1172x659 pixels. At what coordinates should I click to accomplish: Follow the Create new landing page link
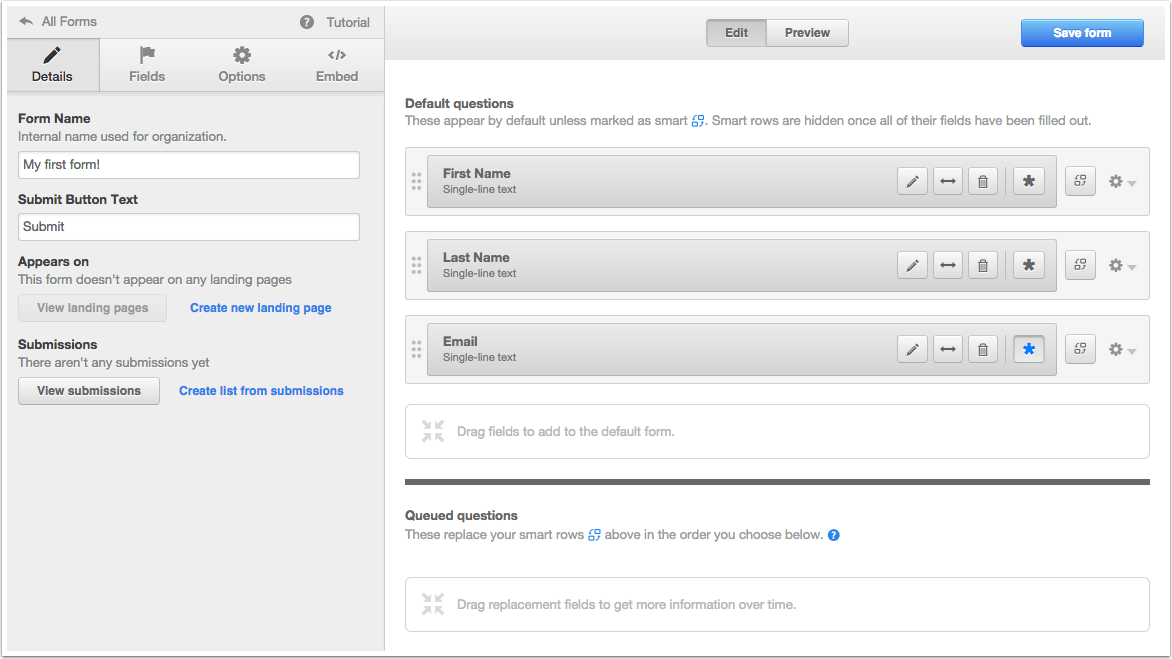click(x=260, y=308)
